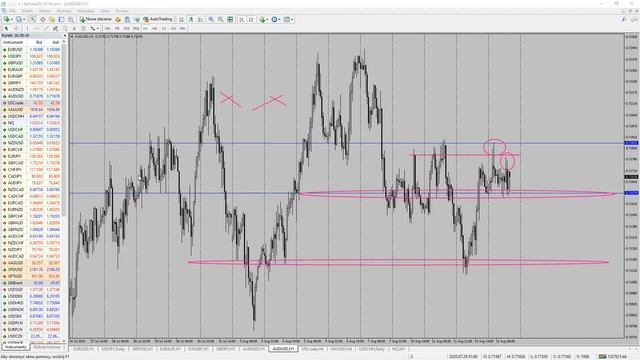
Task: Switch to candlestick chart display
Action: [x=191, y=19]
